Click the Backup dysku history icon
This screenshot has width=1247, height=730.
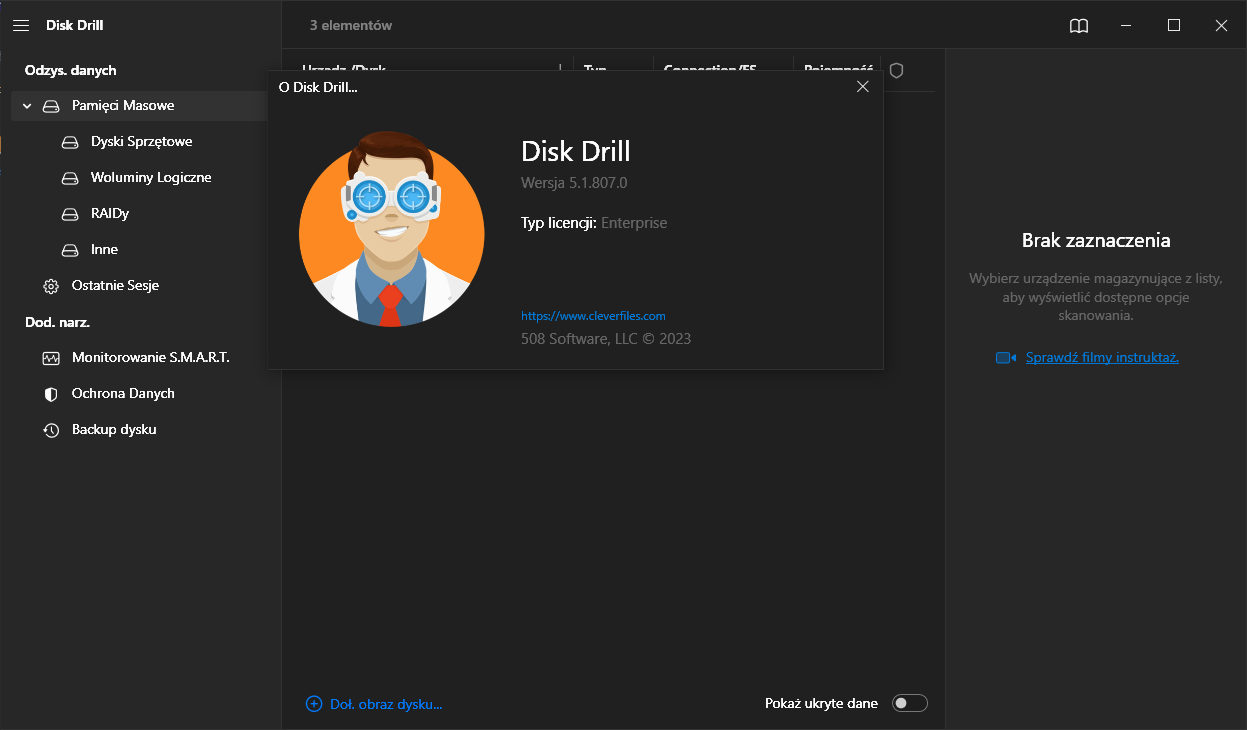coord(51,430)
